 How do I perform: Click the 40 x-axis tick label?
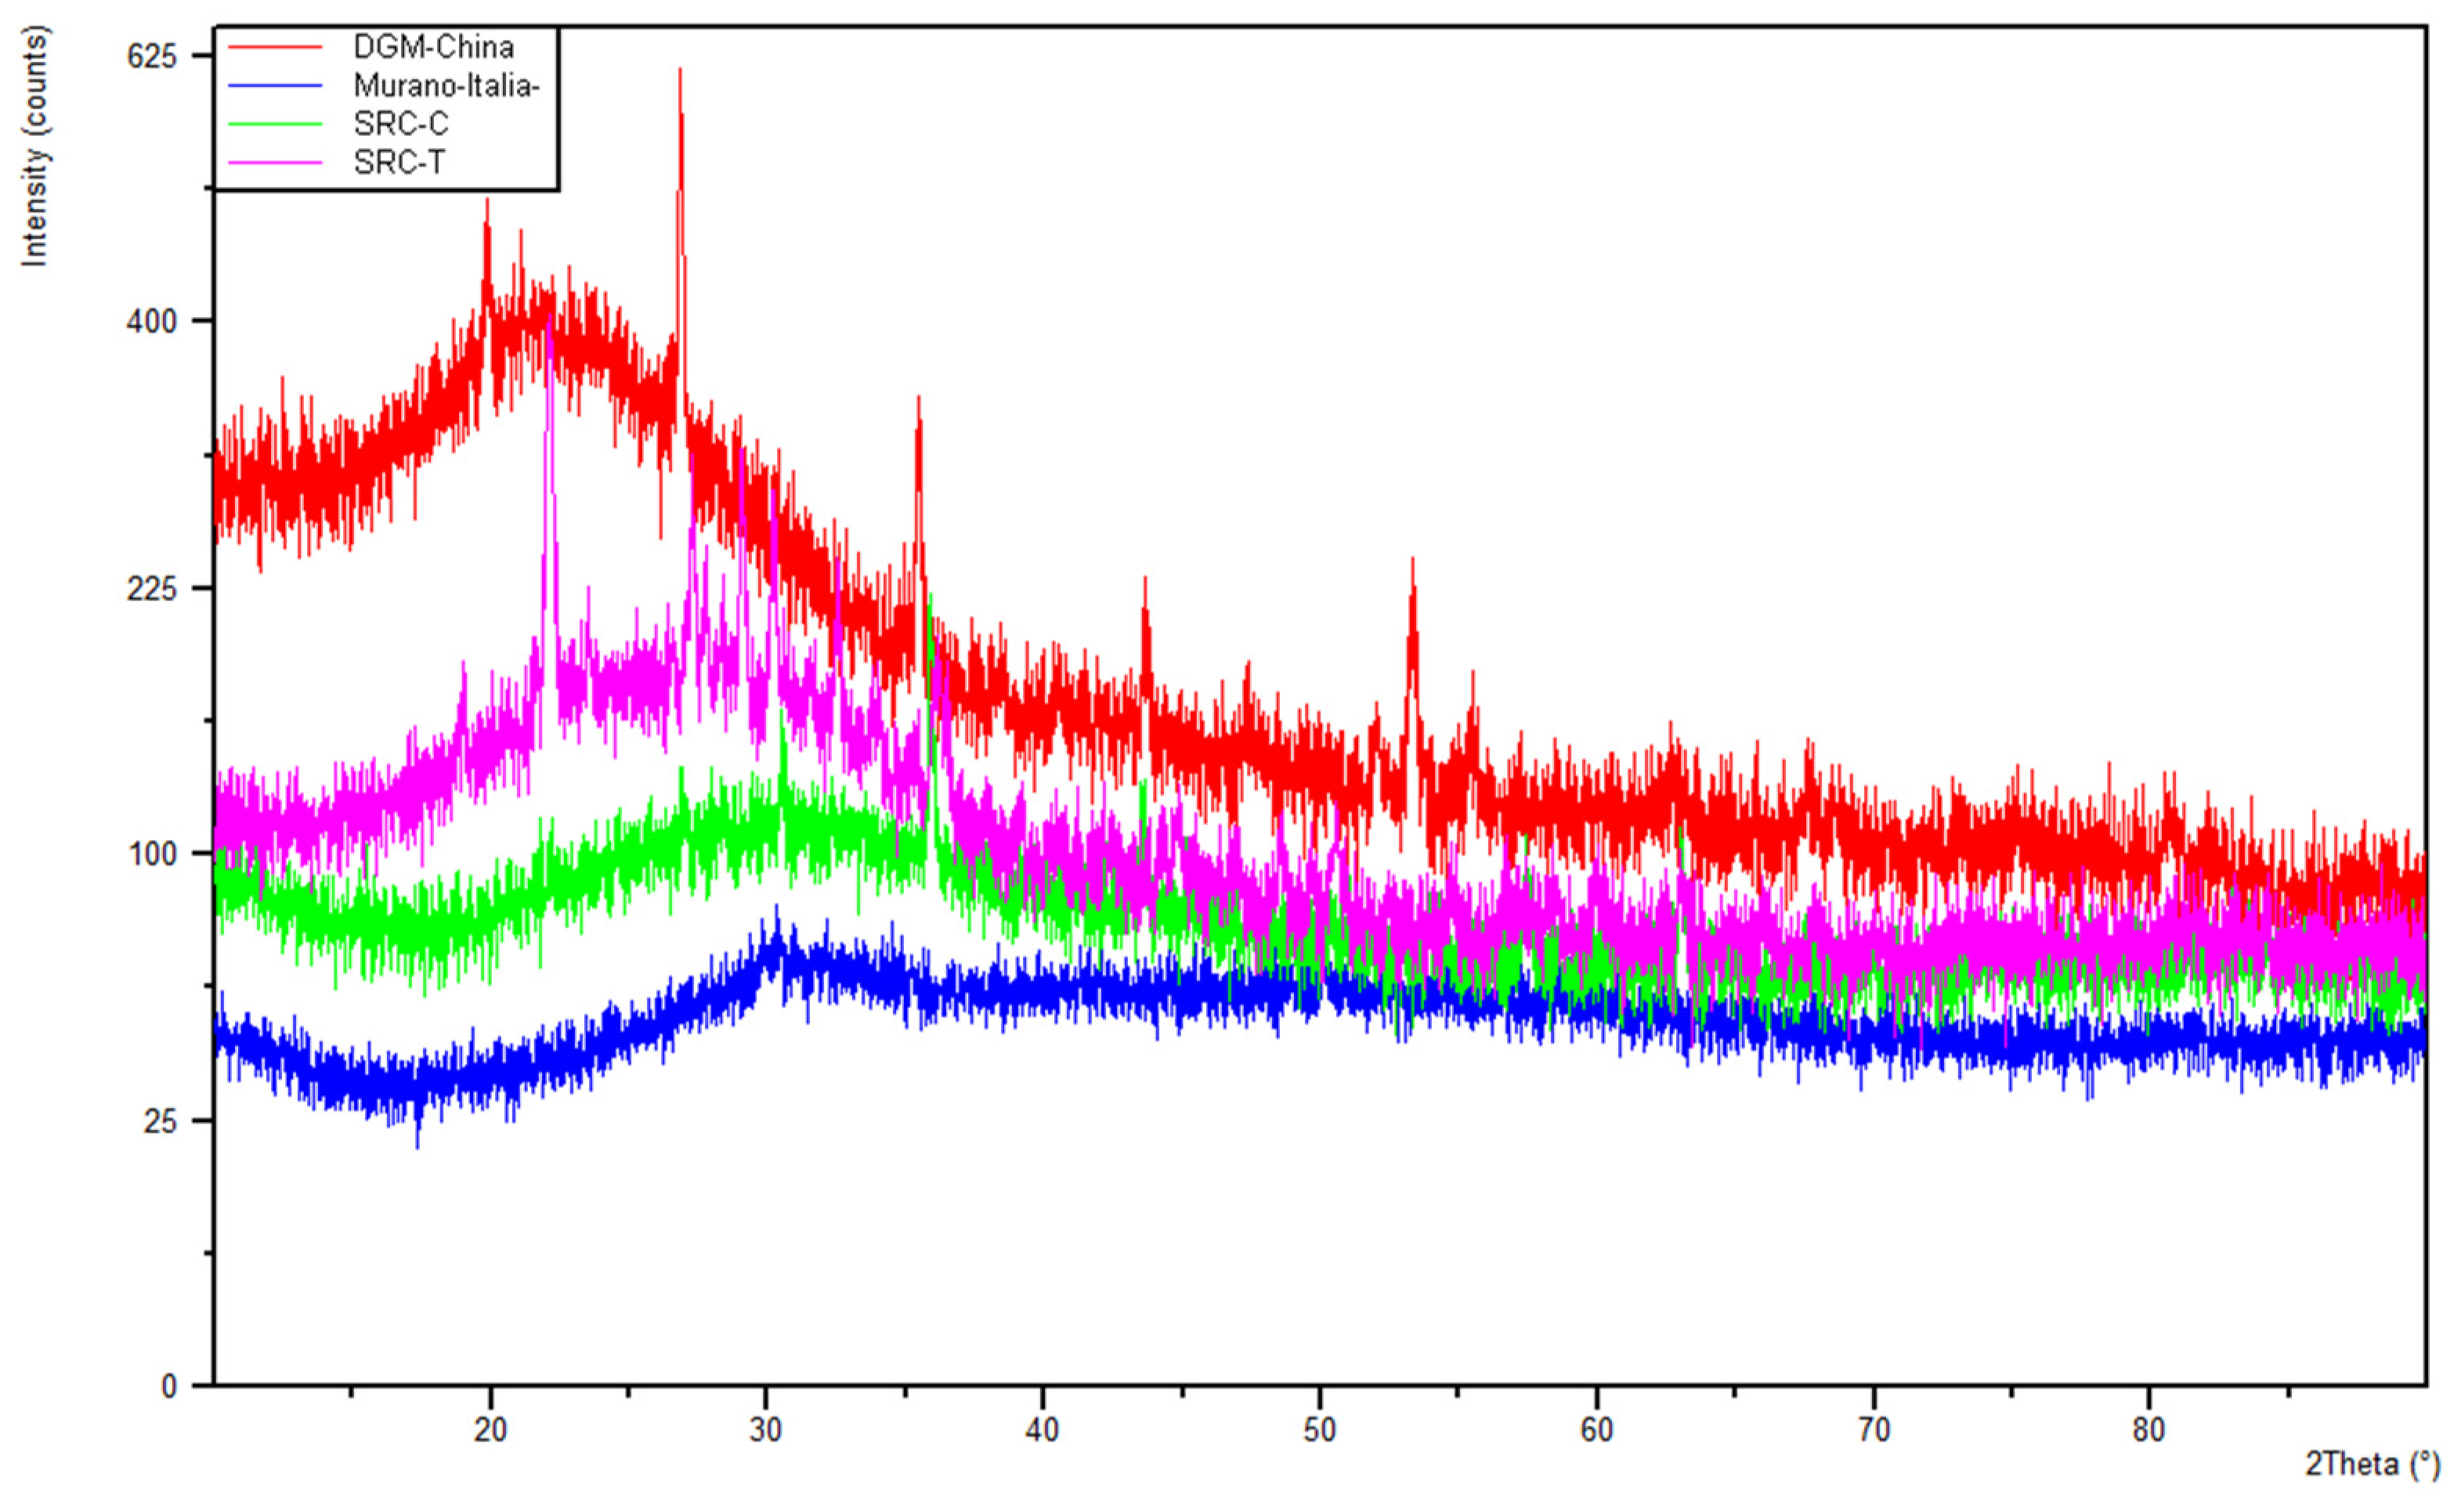[1042, 1430]
